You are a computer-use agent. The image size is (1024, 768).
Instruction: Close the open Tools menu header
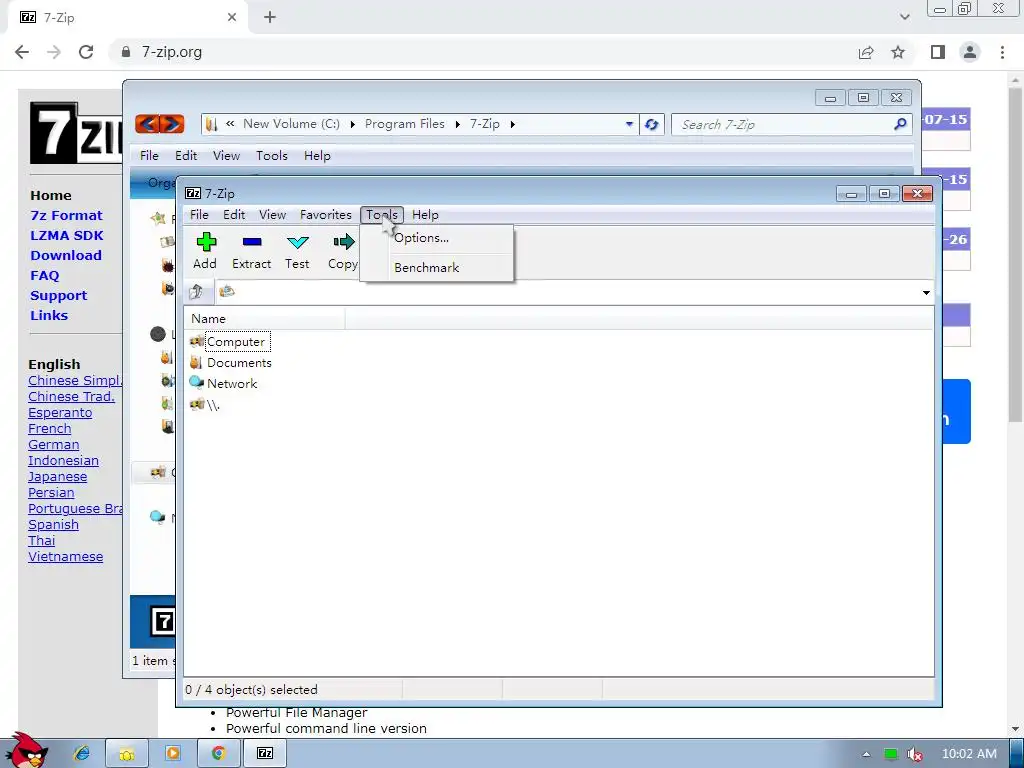(382, 215)
